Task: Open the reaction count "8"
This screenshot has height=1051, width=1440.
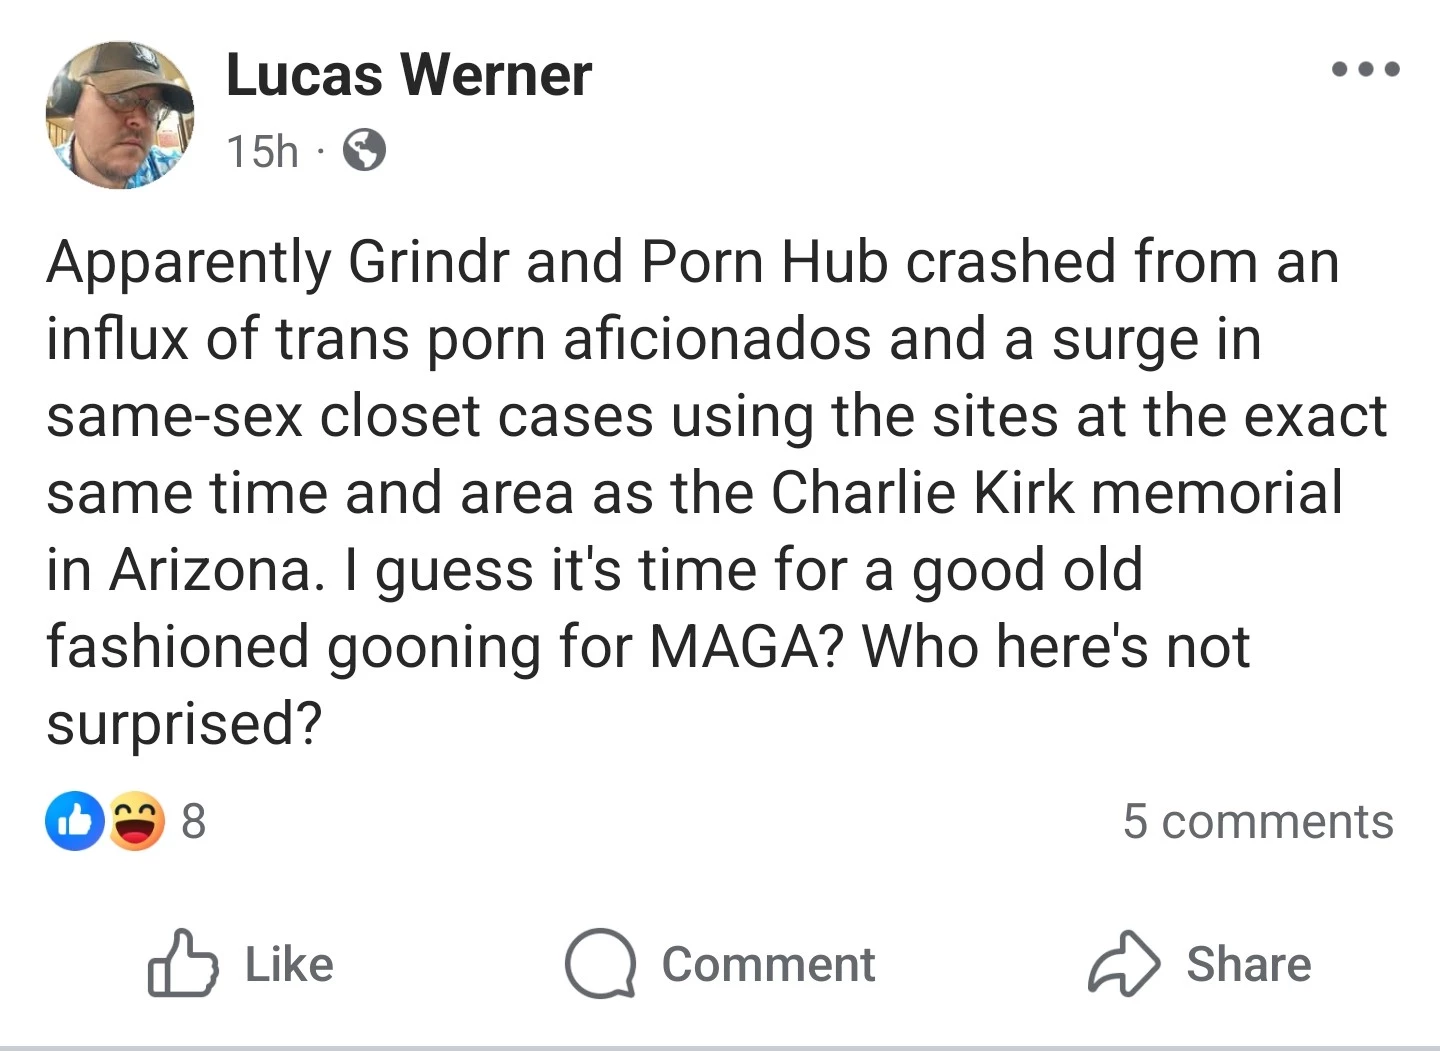Action: [193, 821]
